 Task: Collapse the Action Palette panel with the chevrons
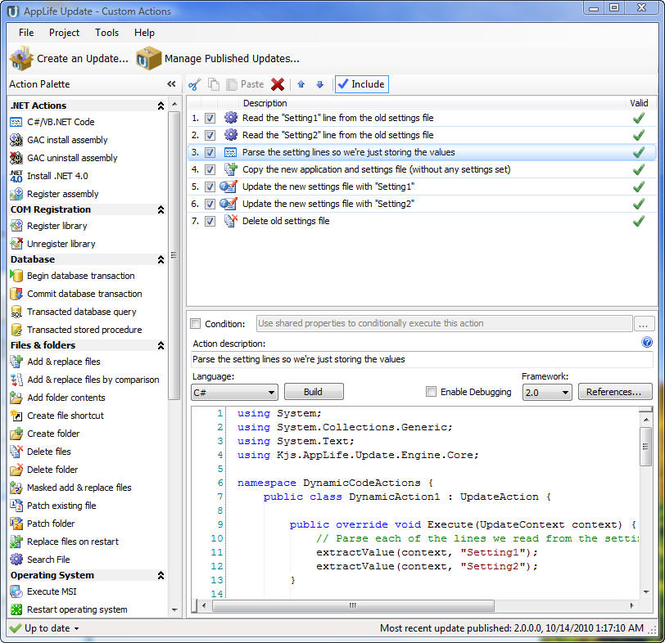pyautogui.click(x=171, y=84)
